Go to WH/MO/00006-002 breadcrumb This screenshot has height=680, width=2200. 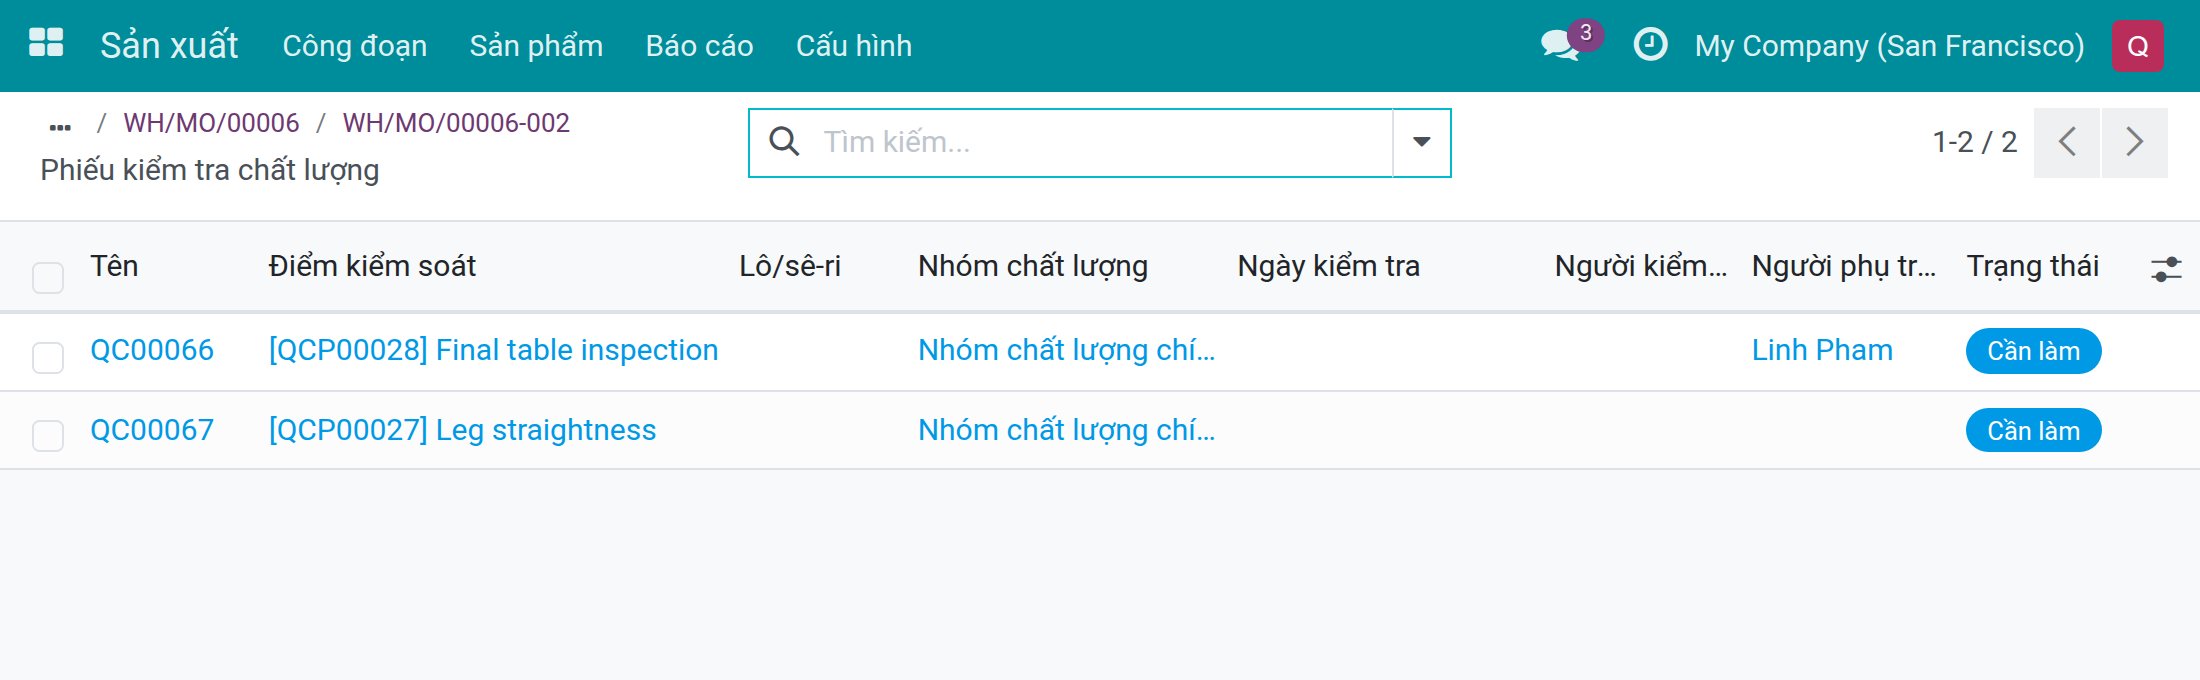click(456, 123)
